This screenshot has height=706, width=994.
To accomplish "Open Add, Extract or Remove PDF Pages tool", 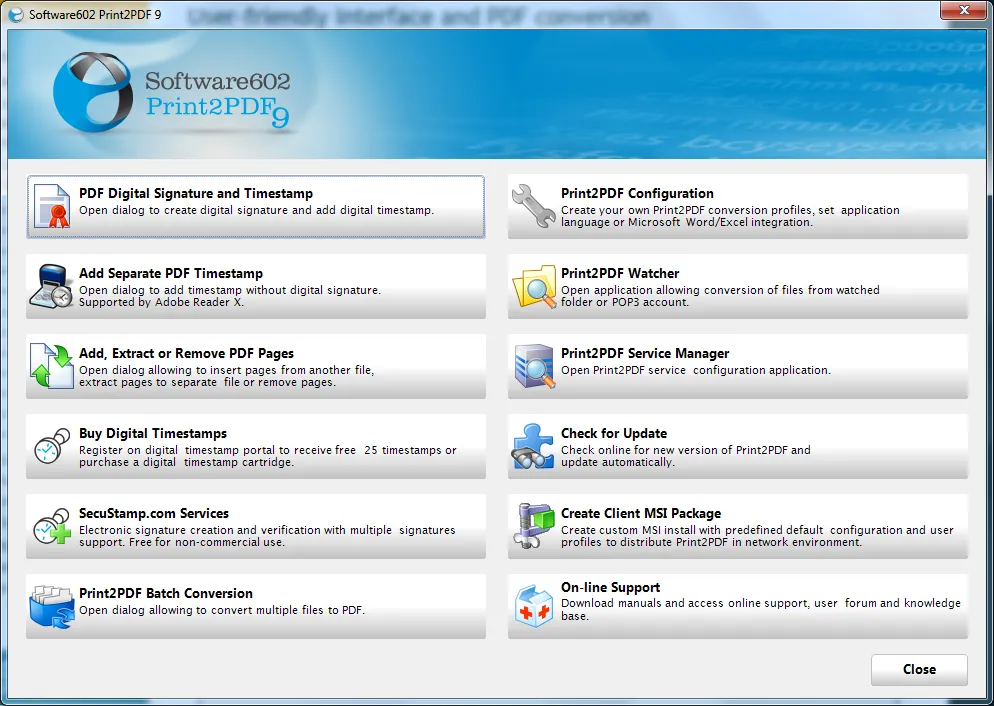I will (x=50, y=367).
